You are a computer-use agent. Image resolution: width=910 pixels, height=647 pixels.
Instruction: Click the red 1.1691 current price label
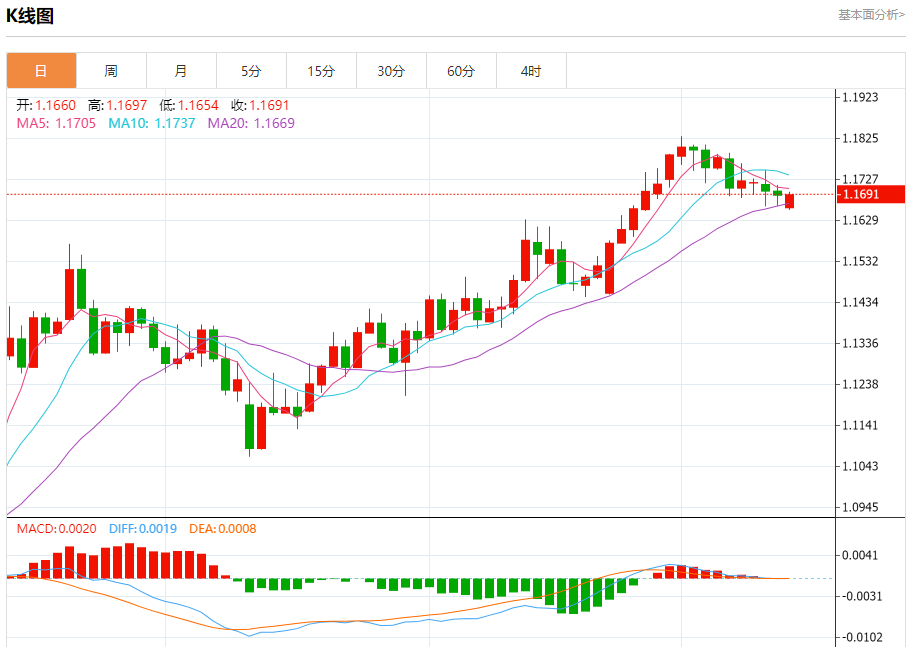pos(871,194)
